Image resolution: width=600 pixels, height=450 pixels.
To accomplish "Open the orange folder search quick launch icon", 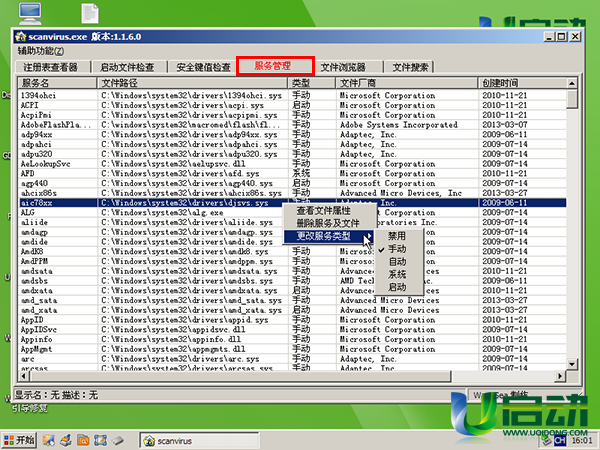I will tap(83, 440).
